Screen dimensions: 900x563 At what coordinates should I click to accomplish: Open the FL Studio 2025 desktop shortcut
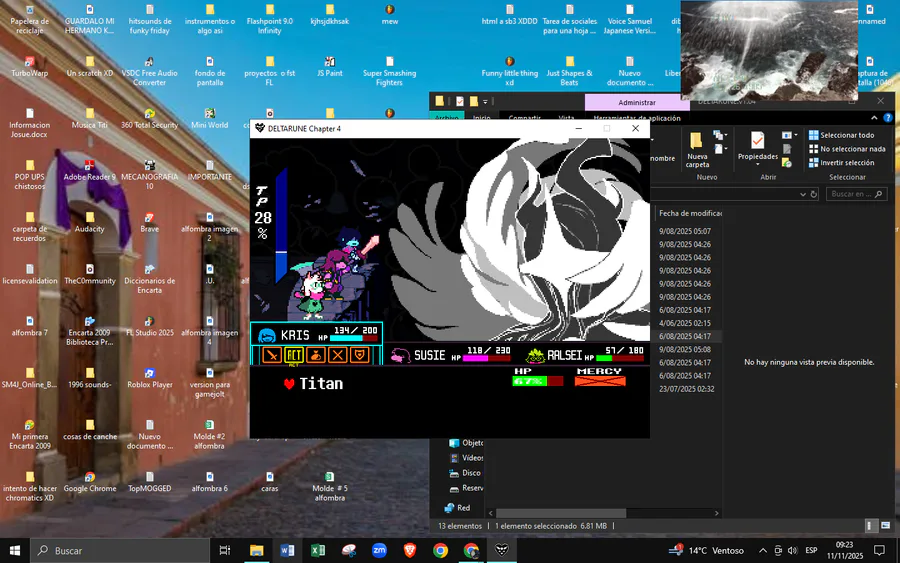(150, 325)
